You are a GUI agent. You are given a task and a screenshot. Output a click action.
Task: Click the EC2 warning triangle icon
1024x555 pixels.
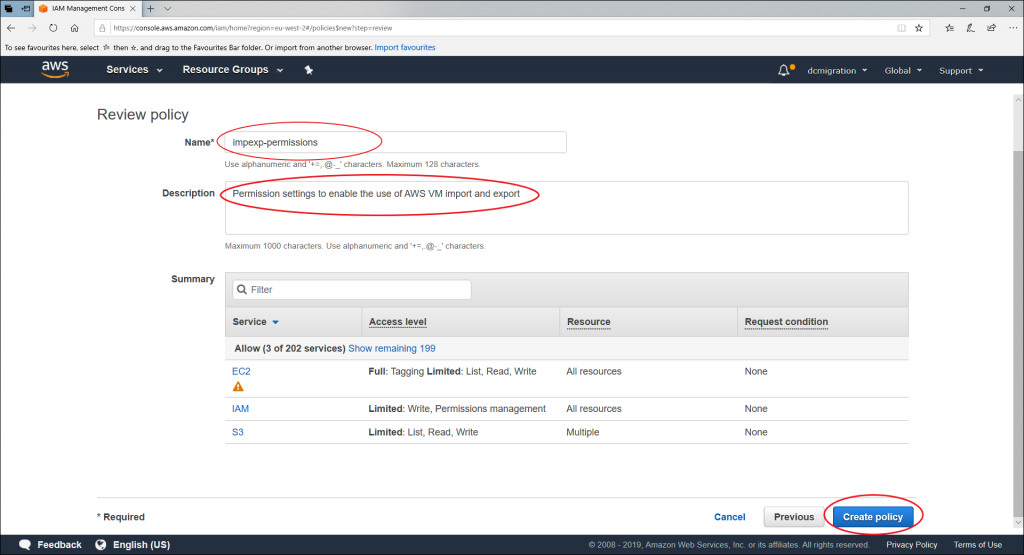click(238, 386)
